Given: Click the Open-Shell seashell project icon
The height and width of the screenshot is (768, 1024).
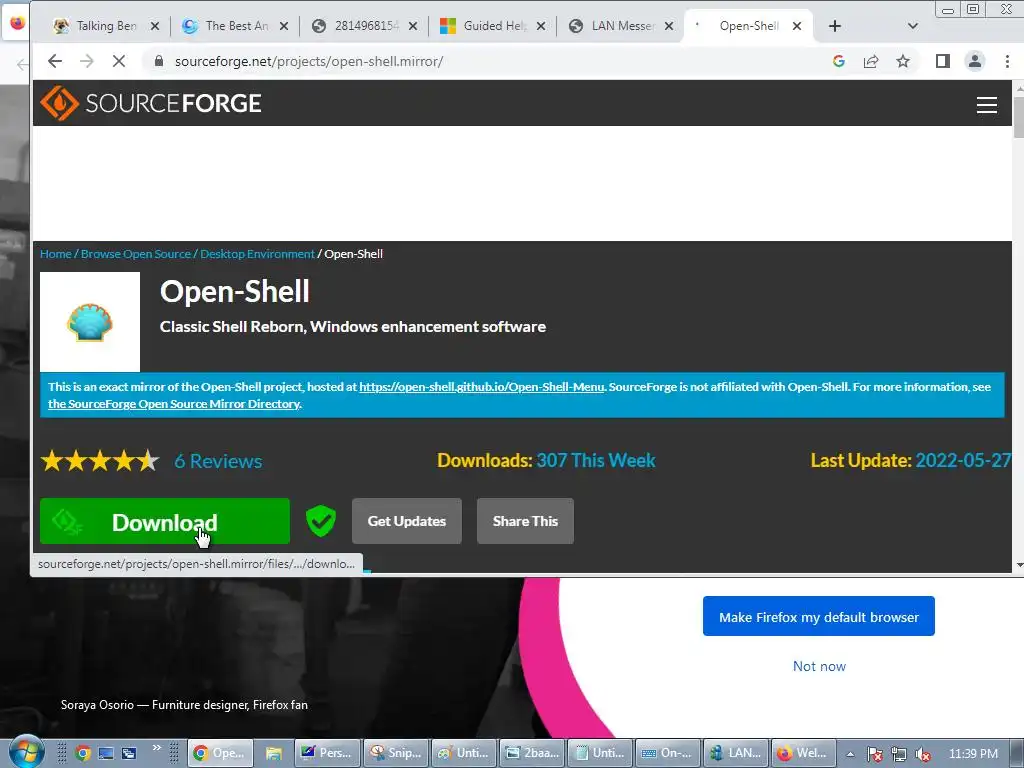Looking at the screenshot, I should pyautogui.click(x=90, y=322).
